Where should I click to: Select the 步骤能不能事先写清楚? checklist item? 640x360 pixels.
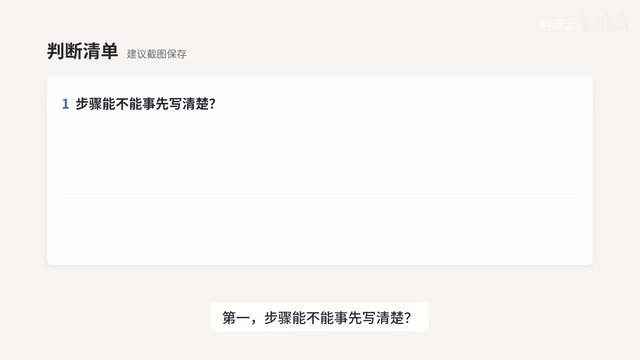(139, 104)
